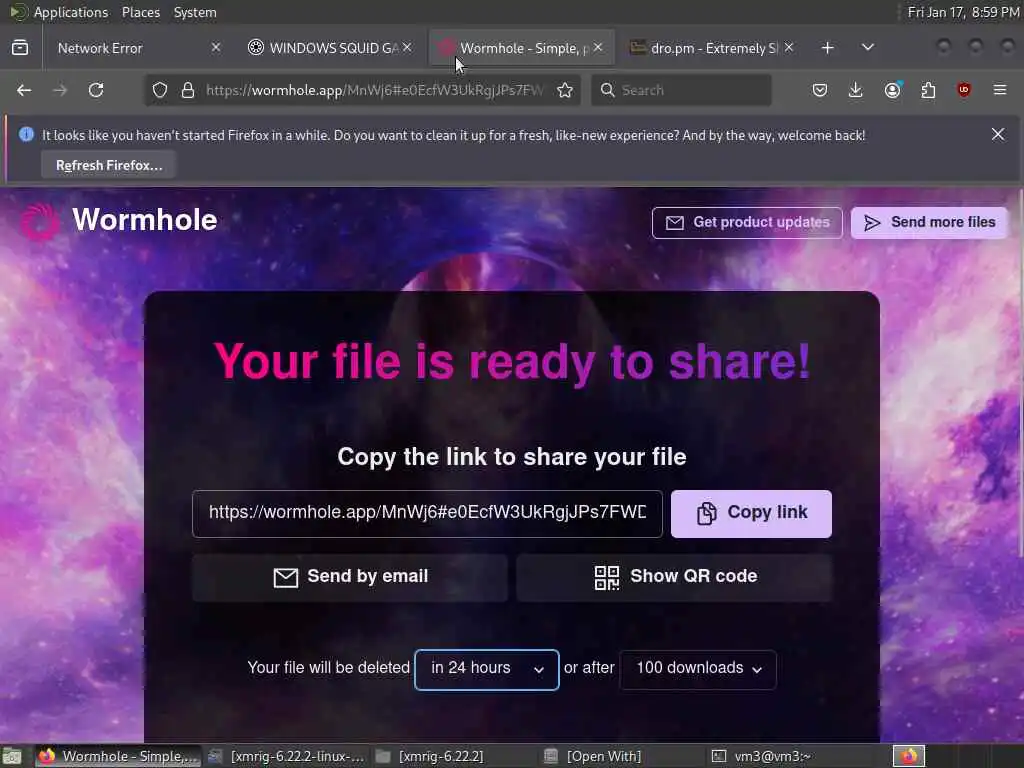This screenshot has height=768, width=1024.
Task: Open the Places menu
Action: (140, 12)
